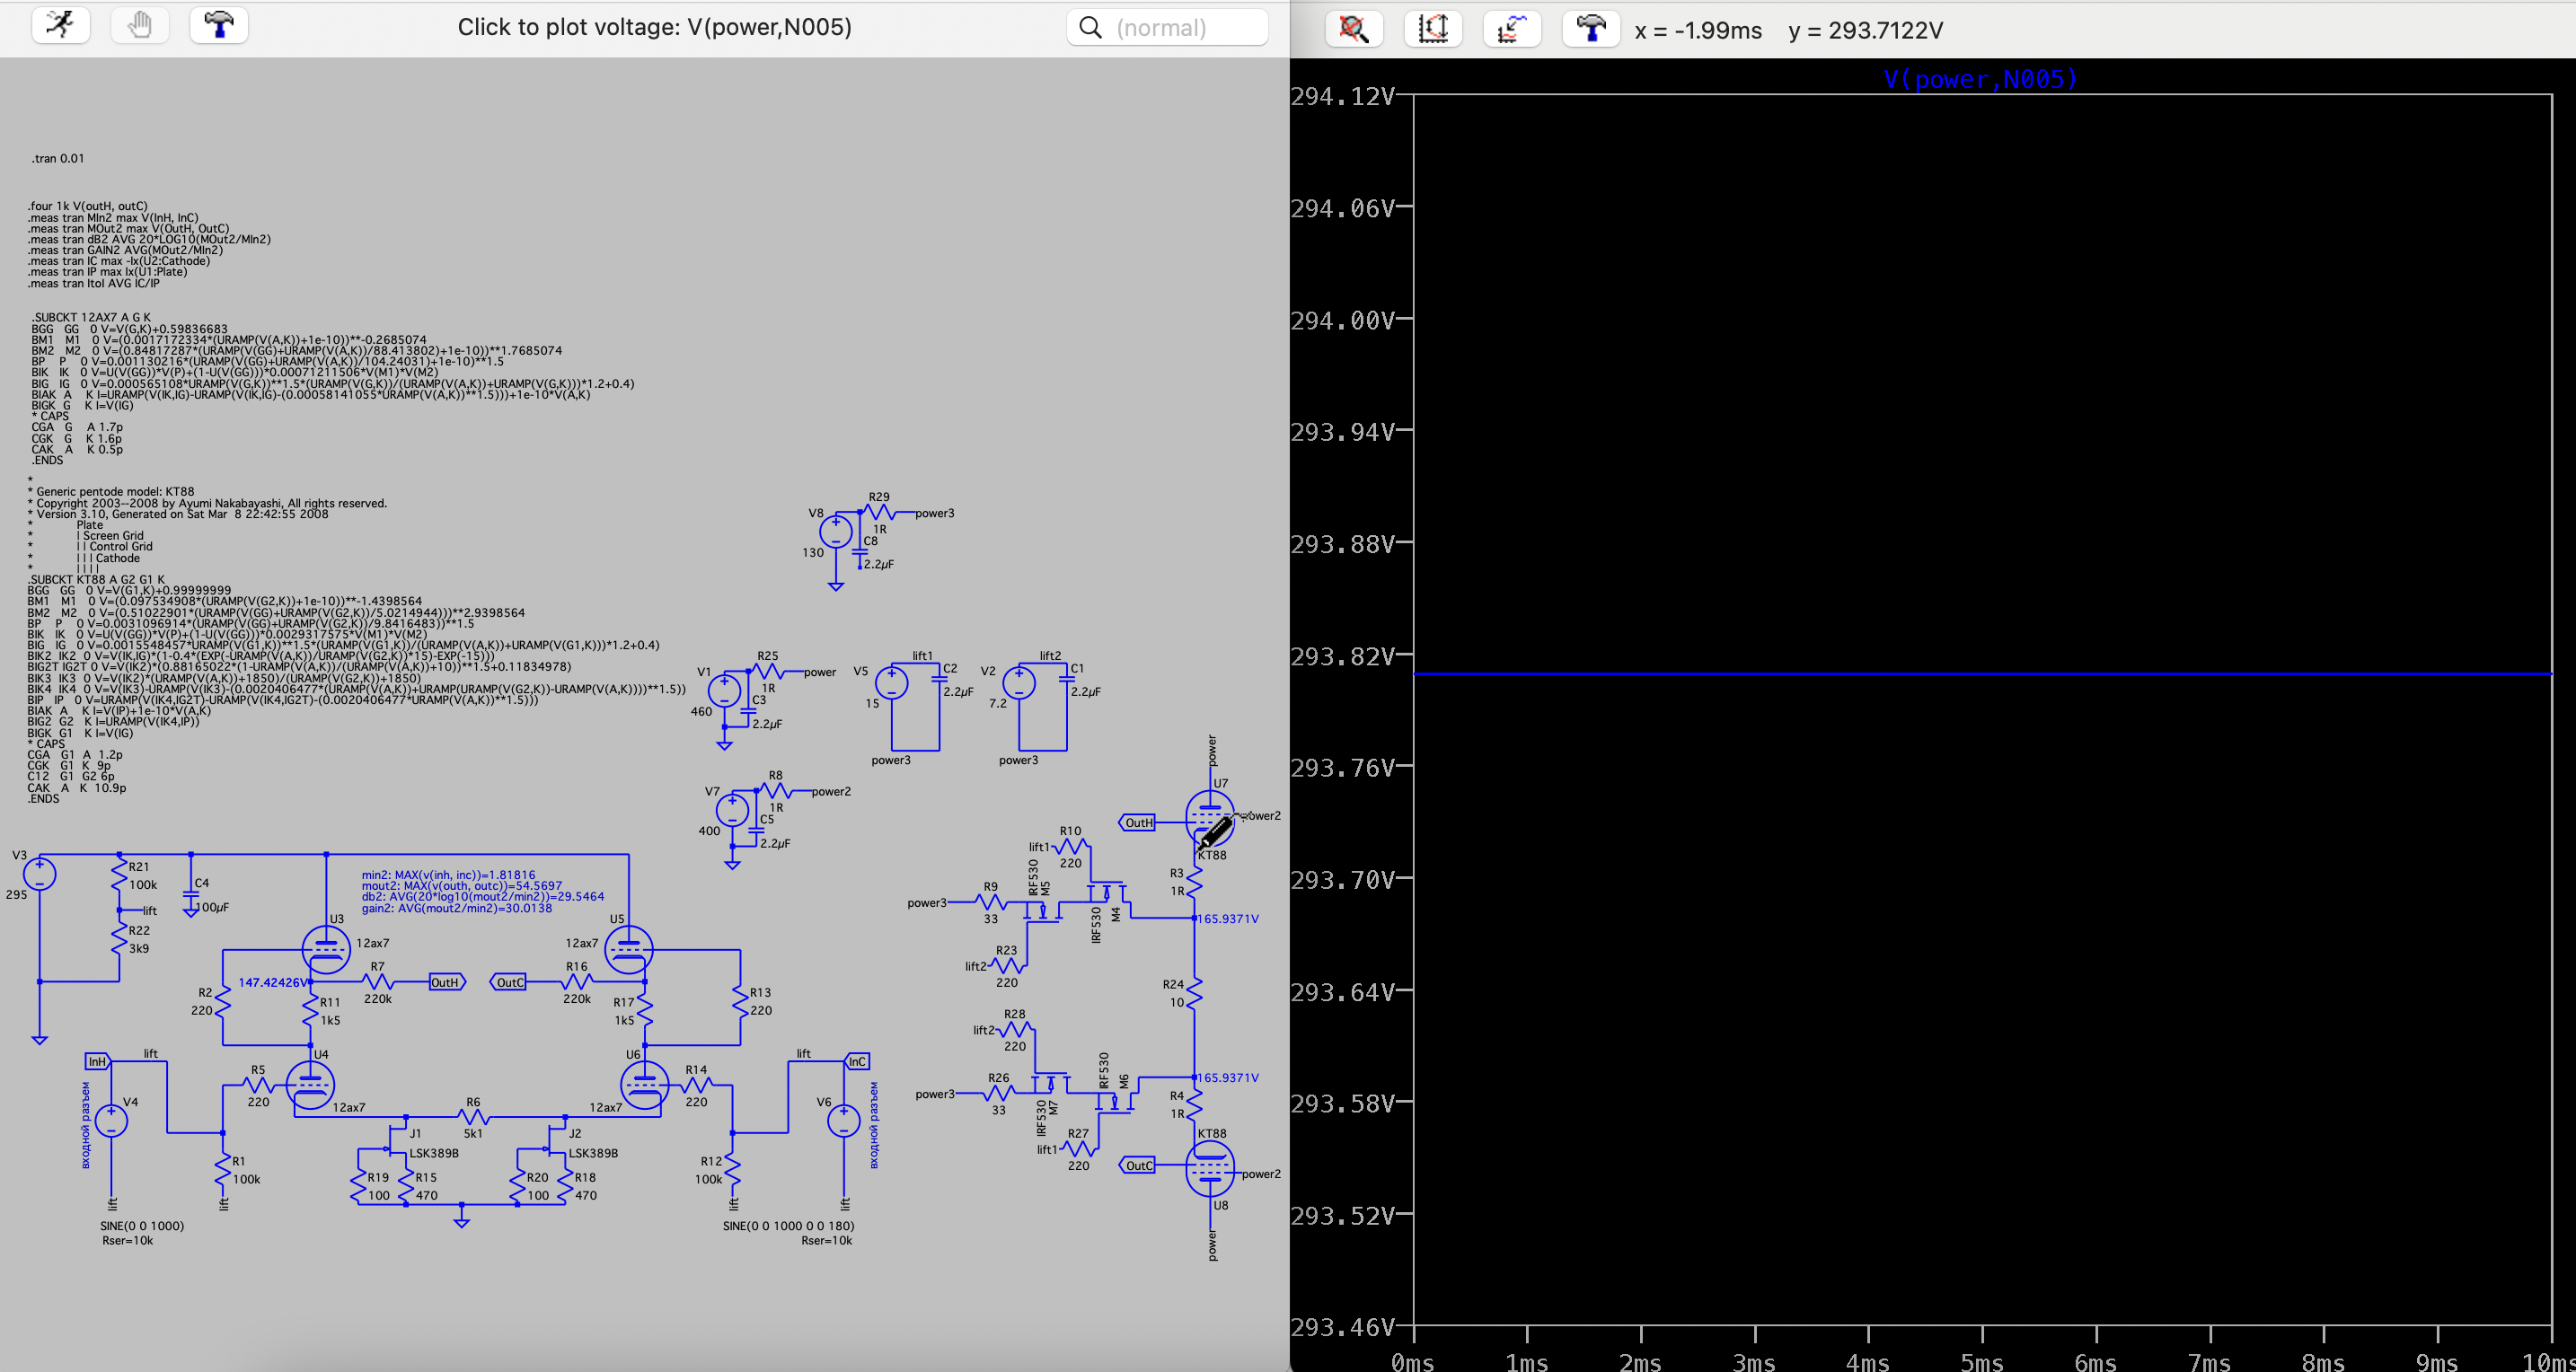The width and height of the screenshot is (2576, 1372).
Task: Click the KT88 tube symbol U7
Action: click(x=1209, y=817)
